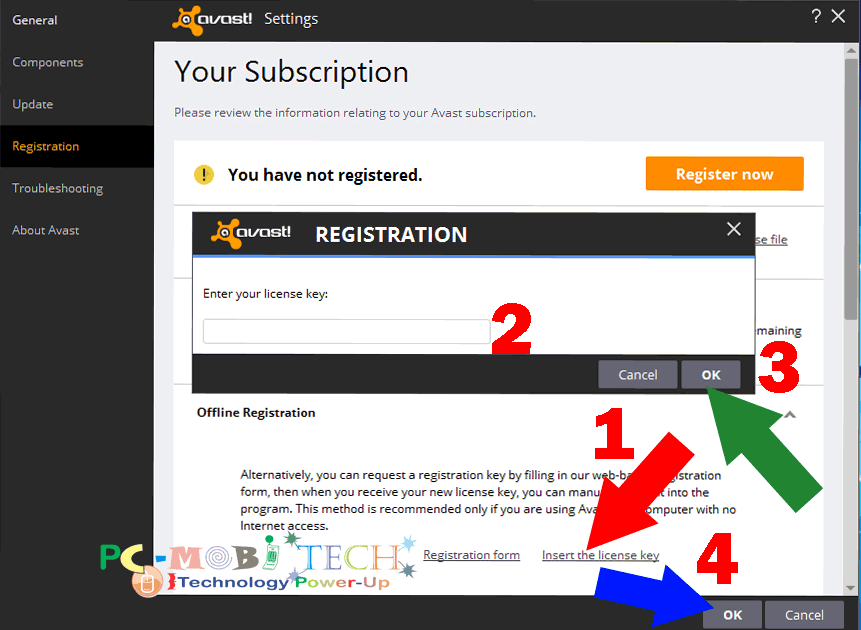Collapse the Offline Registration section chevron

click(790, 415)
